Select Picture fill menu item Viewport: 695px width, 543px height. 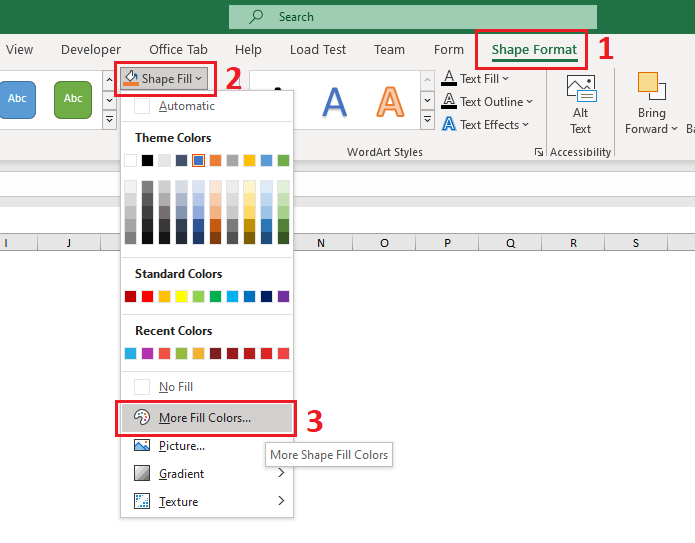point(207,445)
